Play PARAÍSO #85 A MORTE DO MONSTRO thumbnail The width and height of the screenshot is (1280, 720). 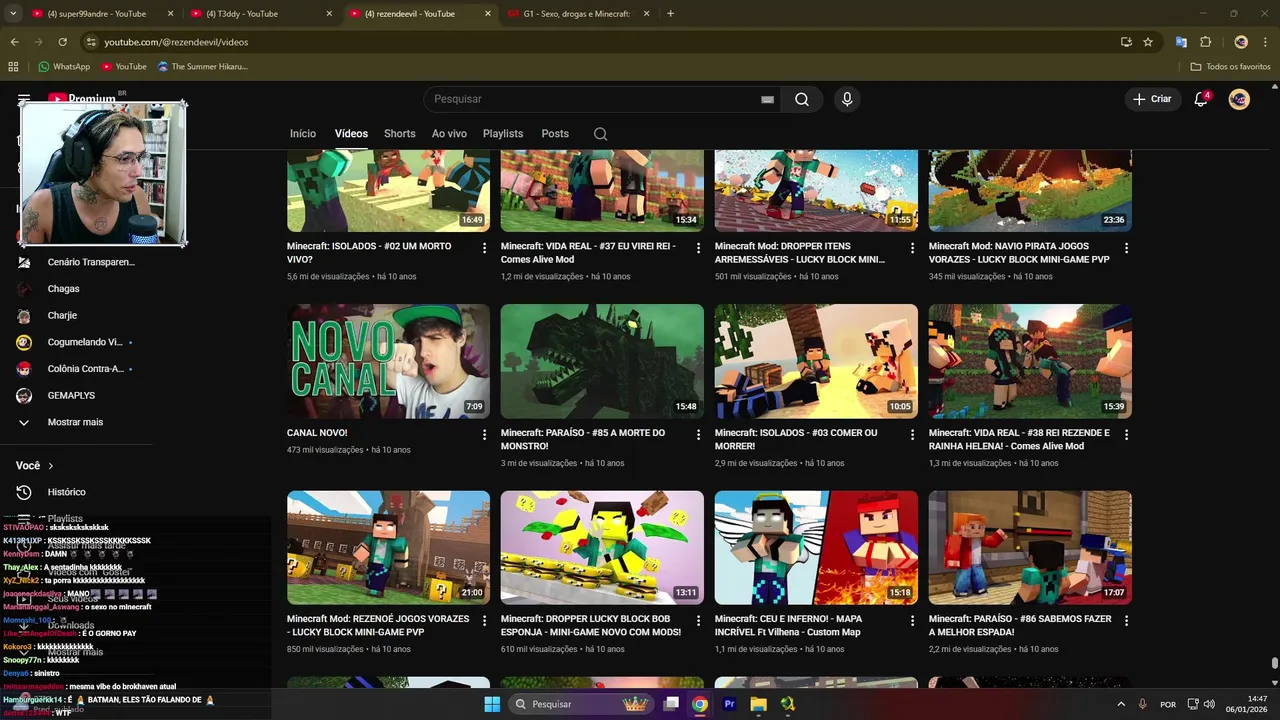(602, 361)
